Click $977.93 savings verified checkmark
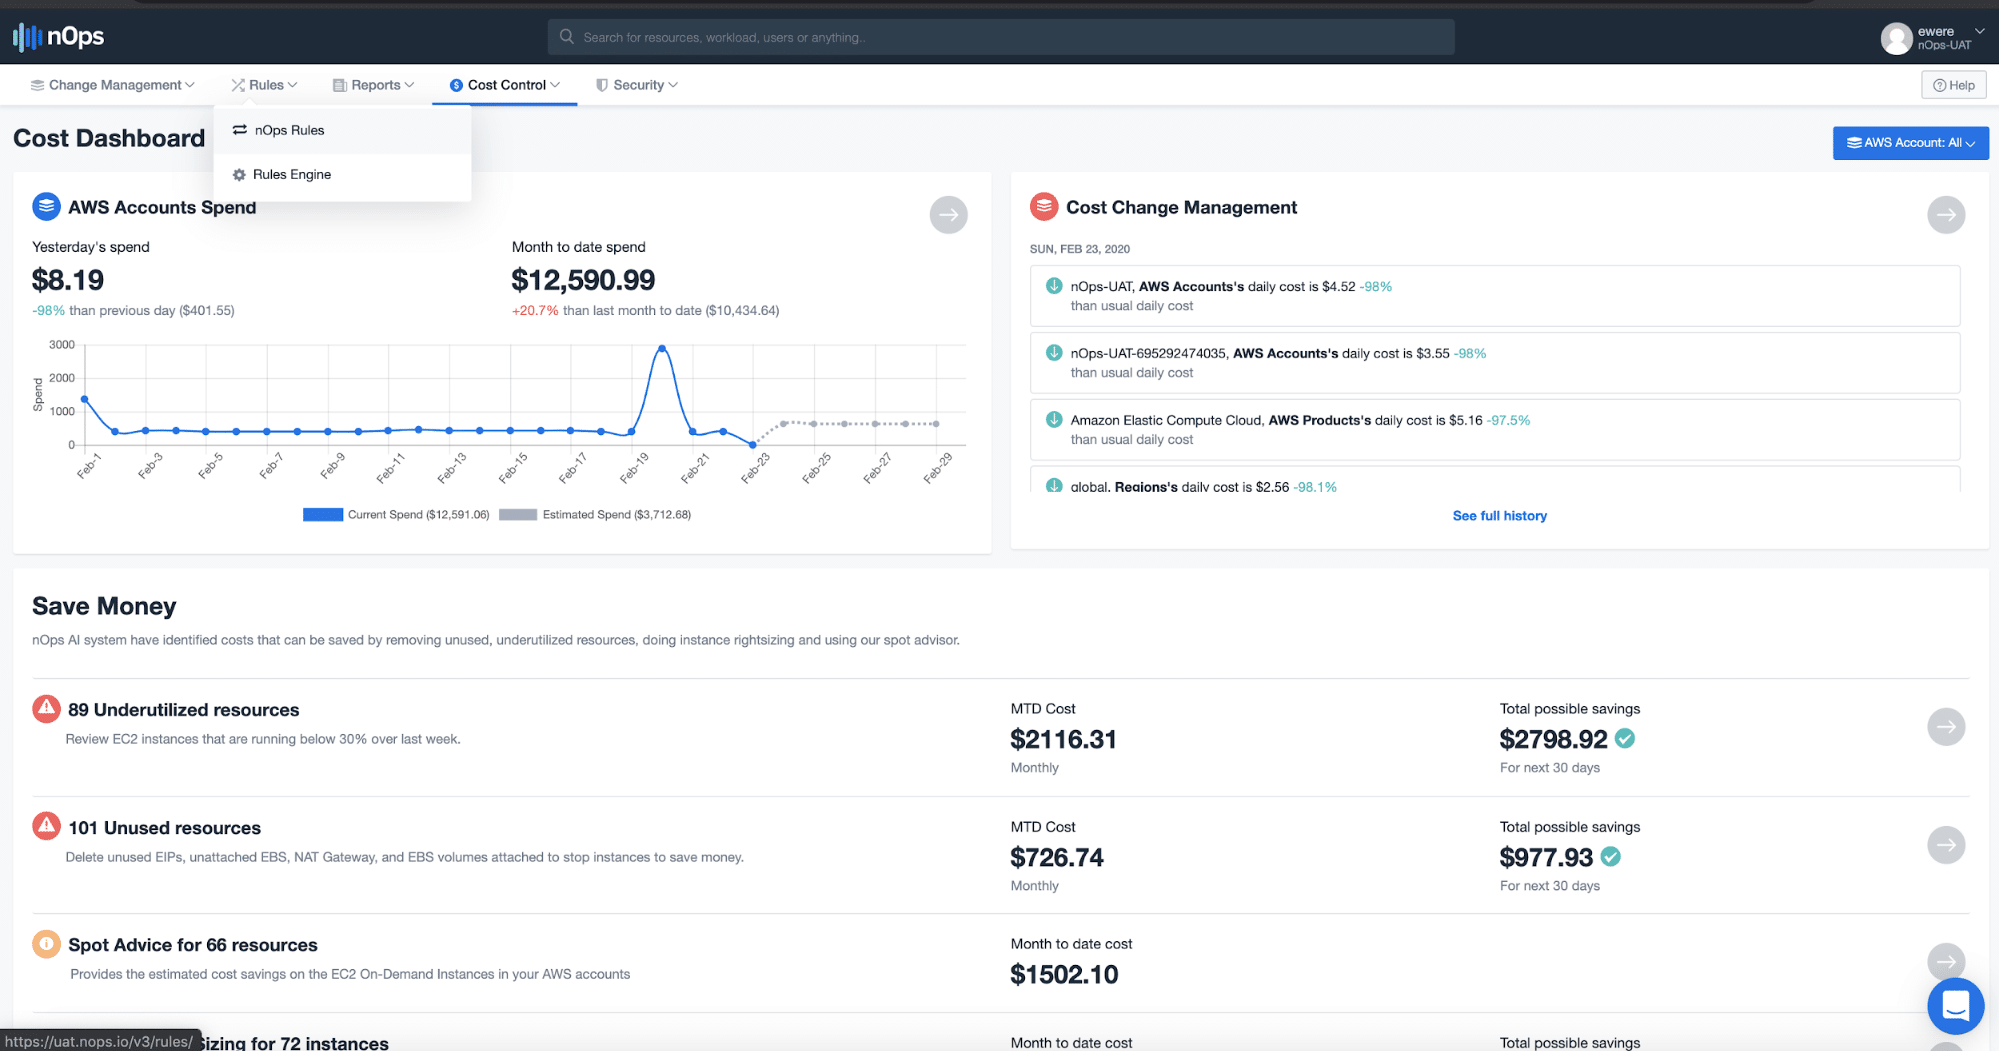Image resolution: width=1999 pixels, height=1052 pixels. tap(1610, 857)
